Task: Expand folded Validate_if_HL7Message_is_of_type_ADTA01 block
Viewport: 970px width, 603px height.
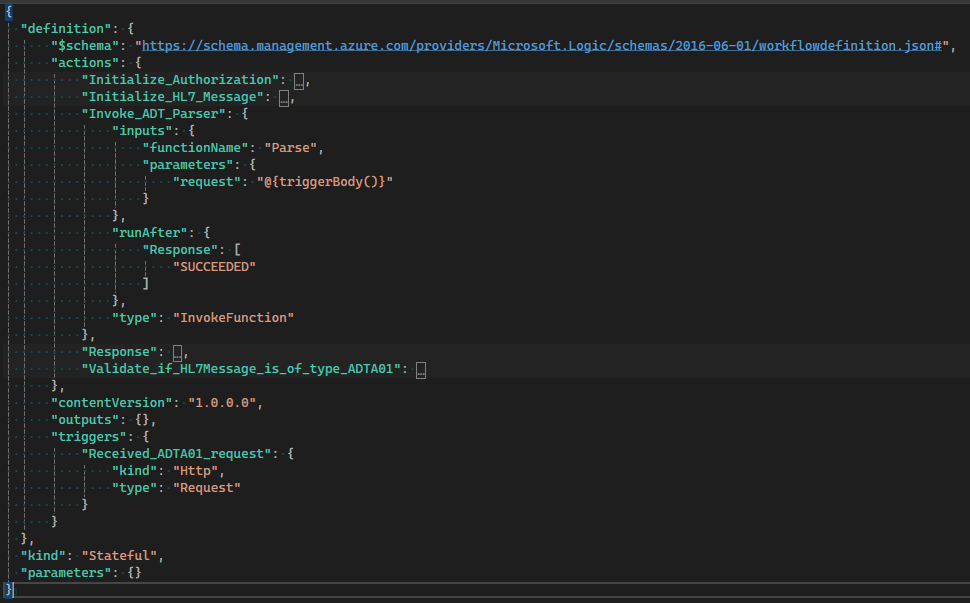Action: point(421,370)
